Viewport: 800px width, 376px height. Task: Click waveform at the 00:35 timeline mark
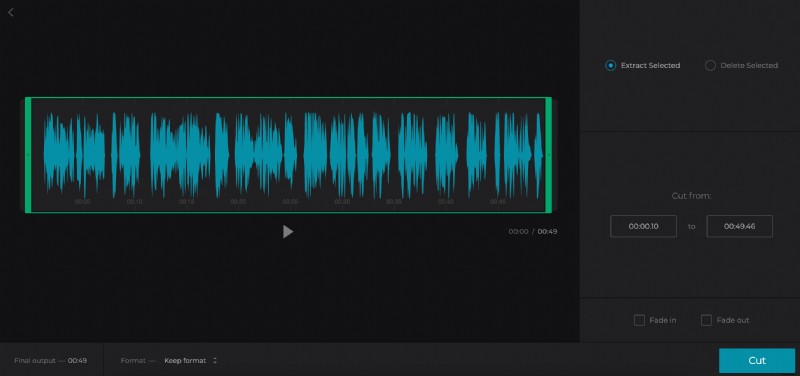tap(394, 202)
